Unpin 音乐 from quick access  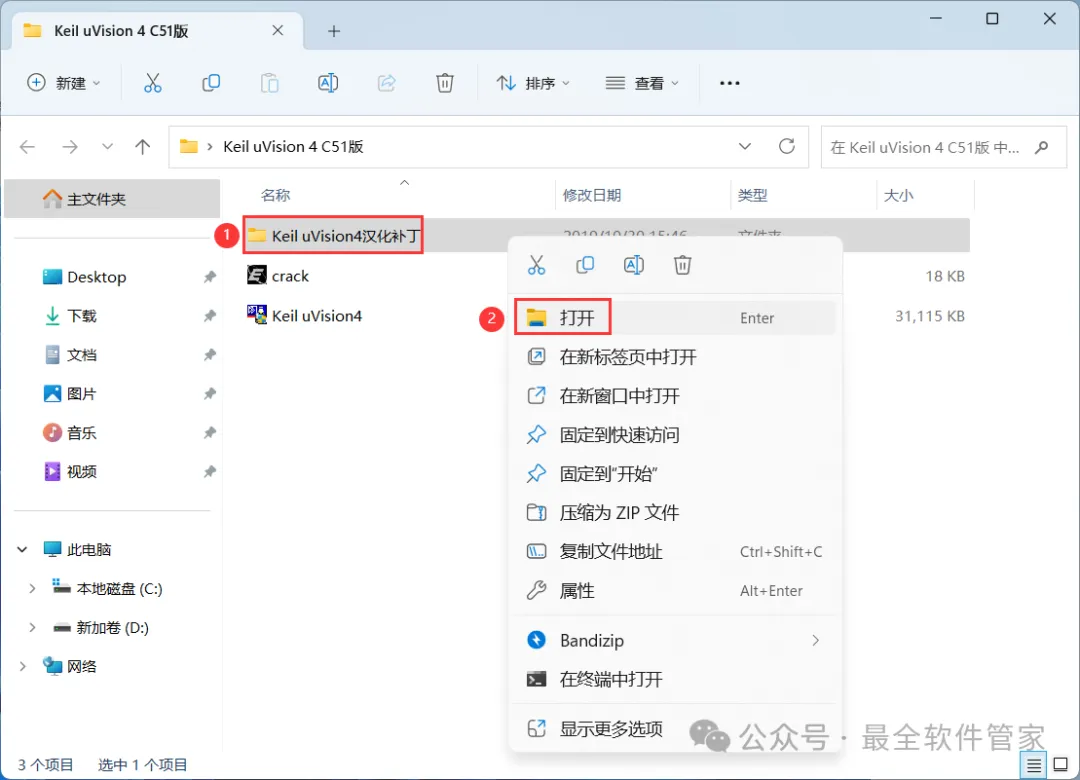pos(209,433)
